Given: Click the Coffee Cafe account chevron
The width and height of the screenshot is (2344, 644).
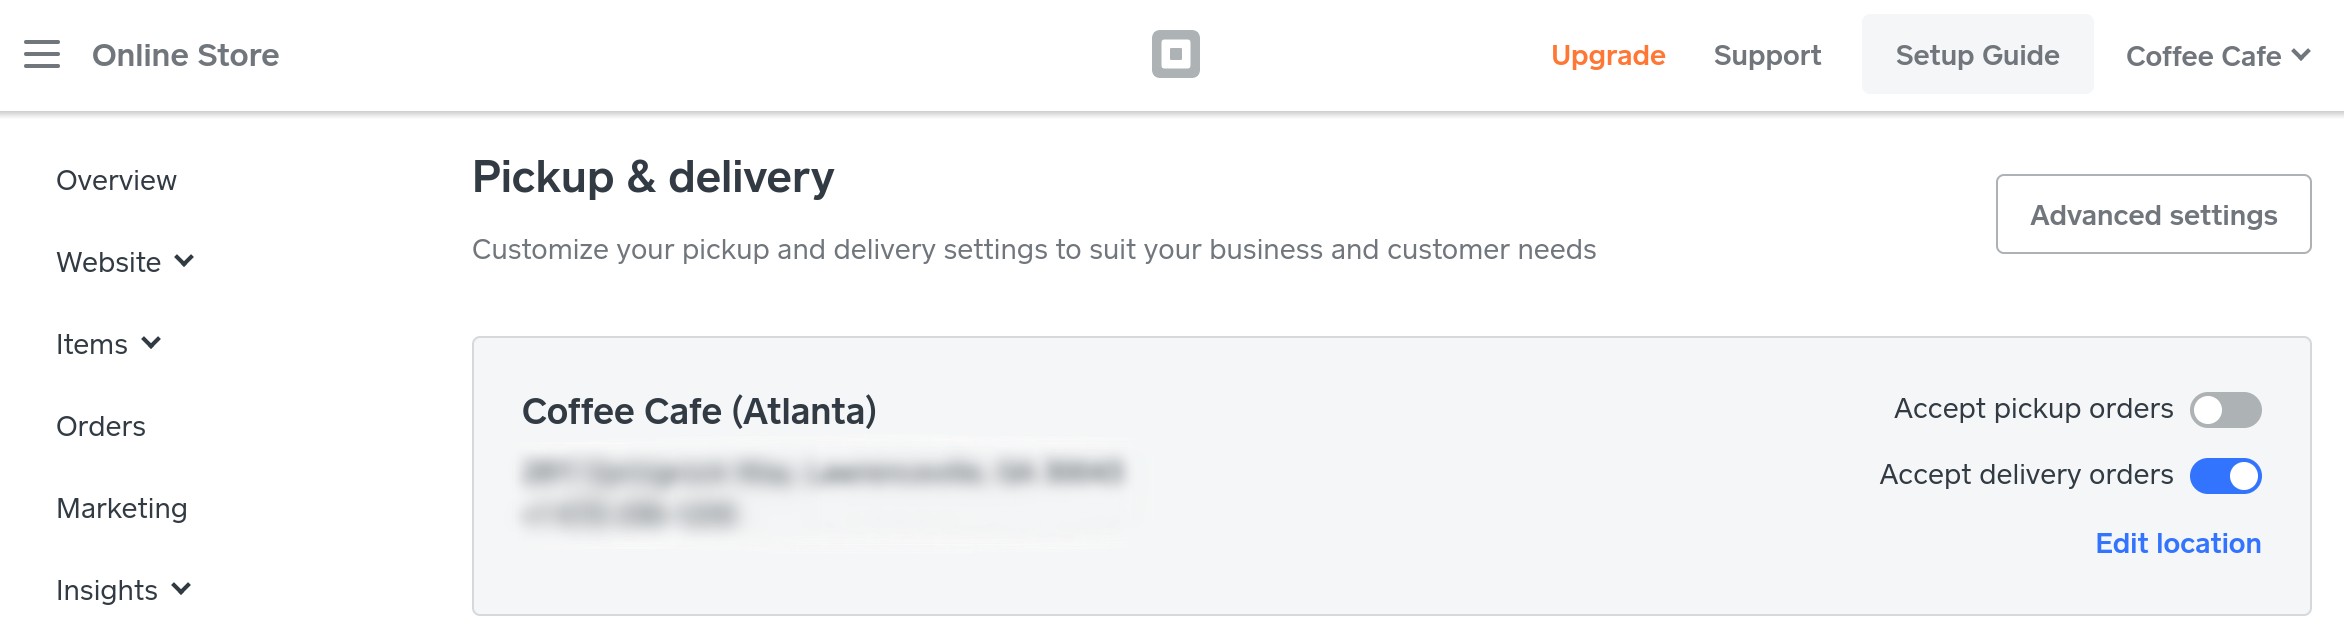Looking at the screenshot, I should pyautogui.click(x=2301, y=55).
